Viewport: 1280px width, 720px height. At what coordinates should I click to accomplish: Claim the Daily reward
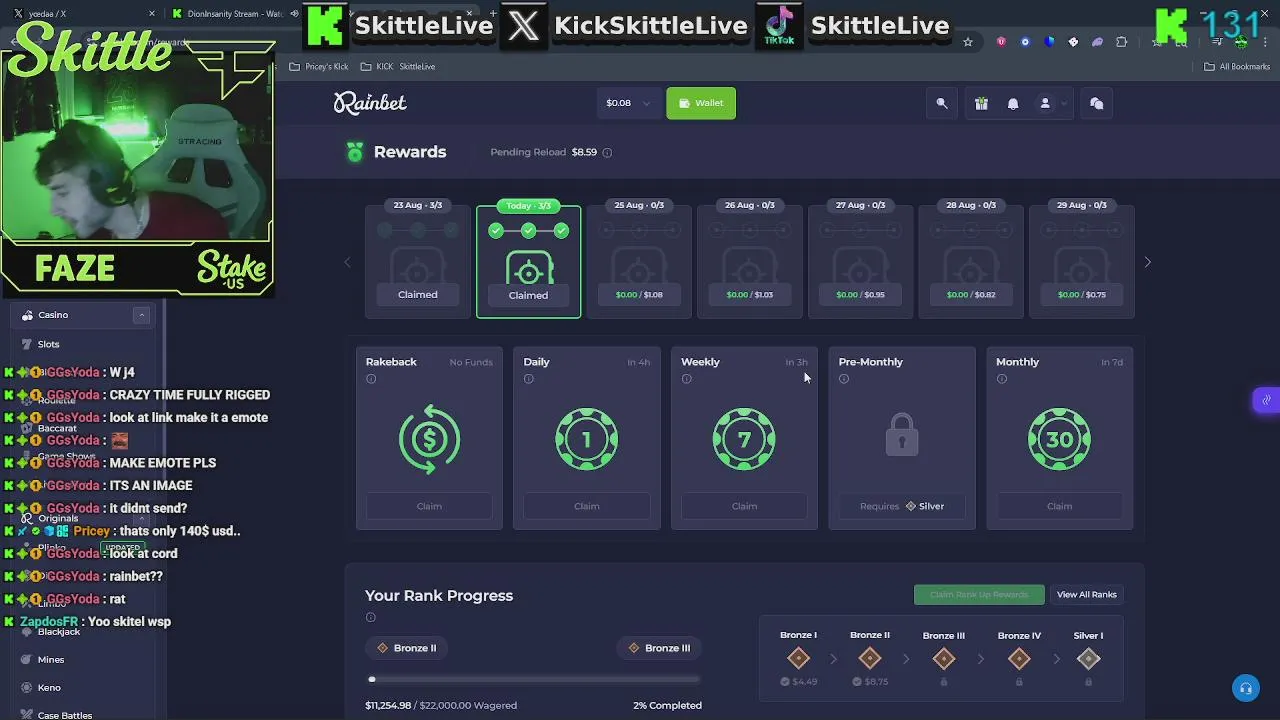pyautogui.click(x=587, y=506)
